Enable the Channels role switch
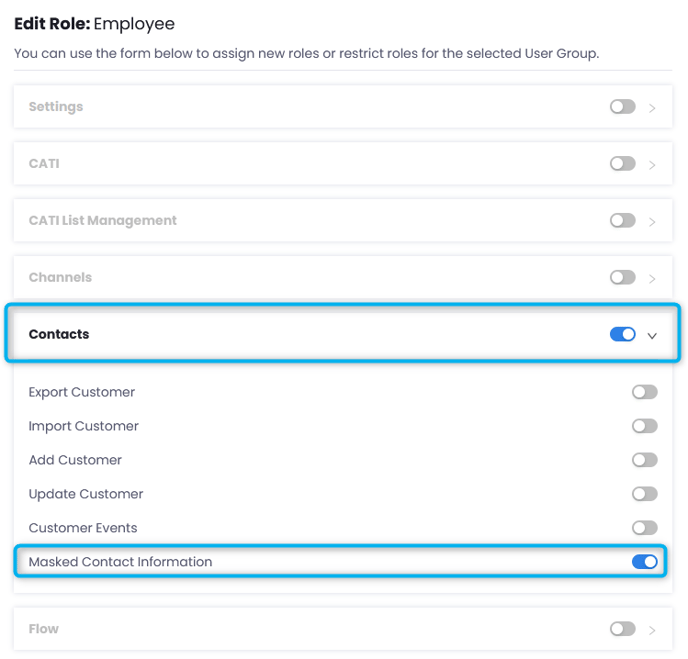 [622, 278]
